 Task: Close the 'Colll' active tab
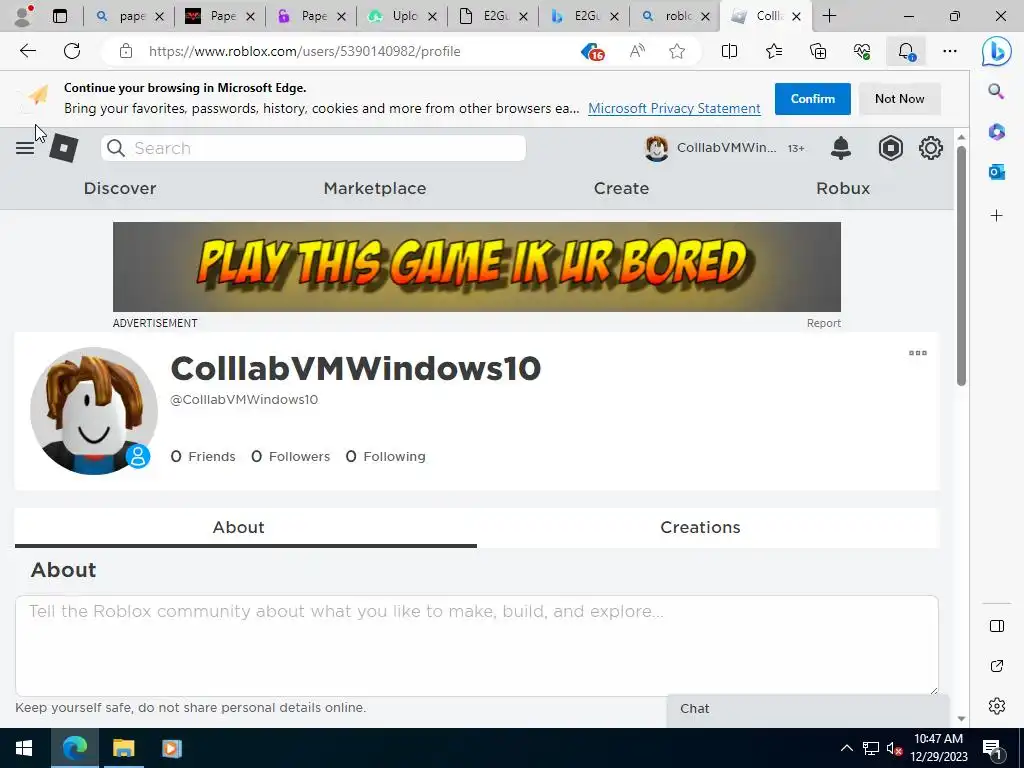tap(796, 16)
